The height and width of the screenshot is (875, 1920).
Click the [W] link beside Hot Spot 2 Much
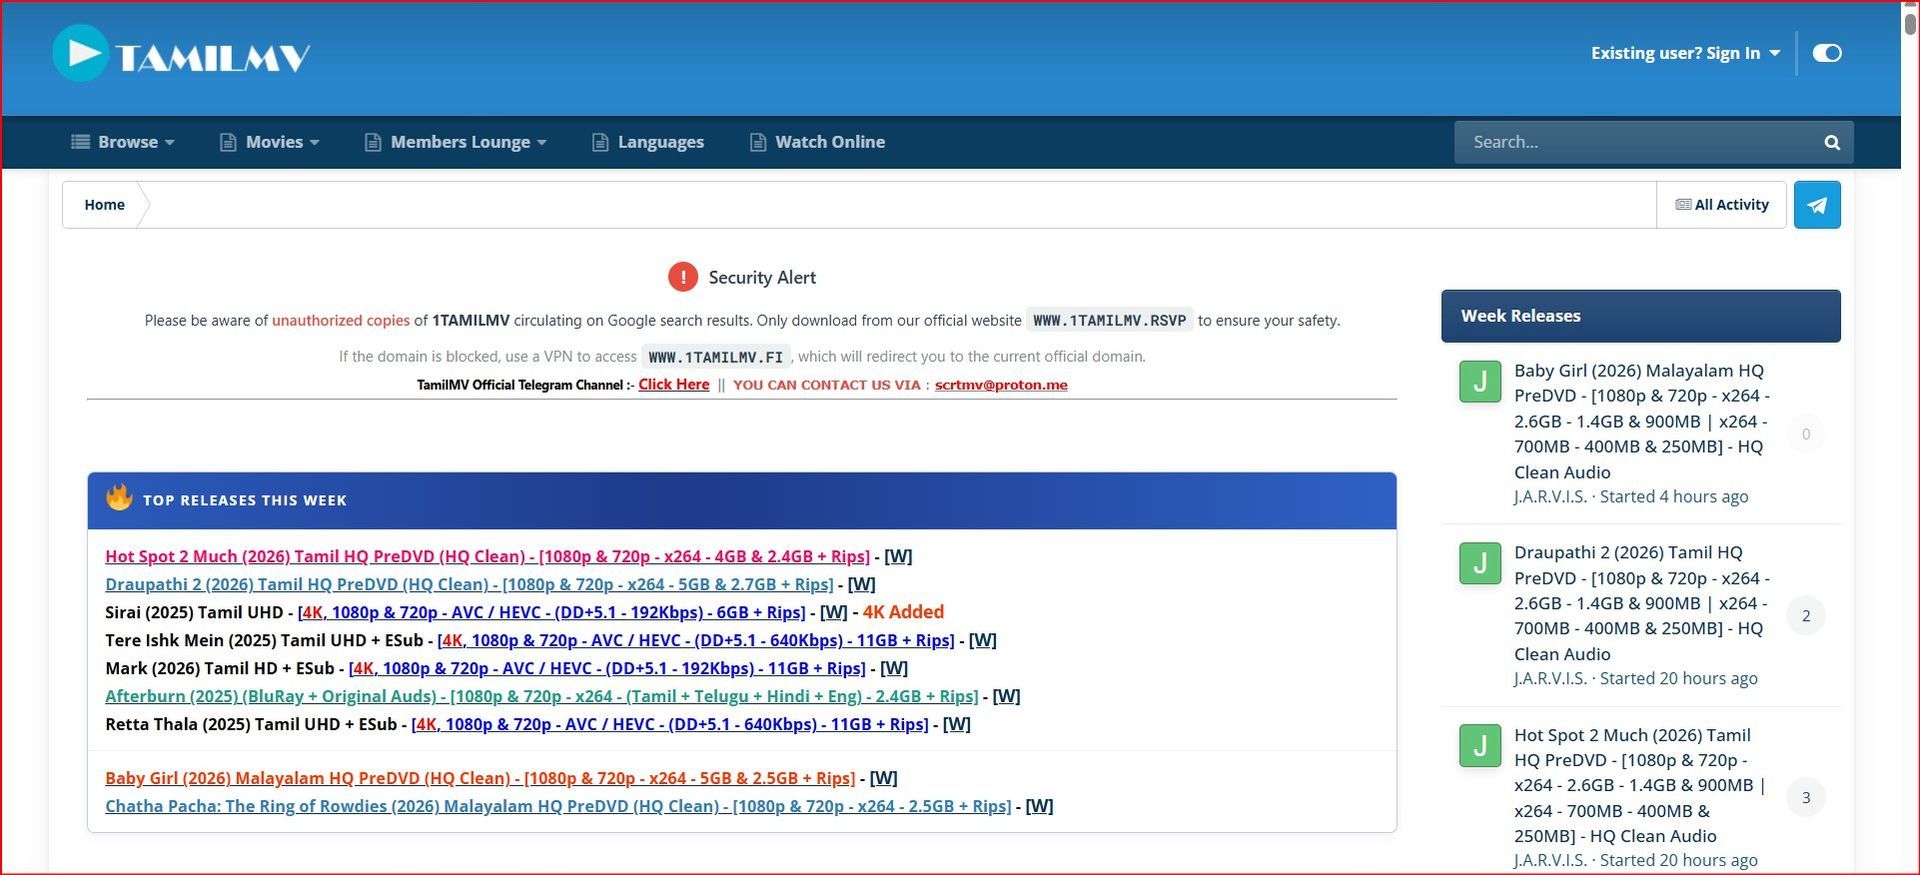898,556
